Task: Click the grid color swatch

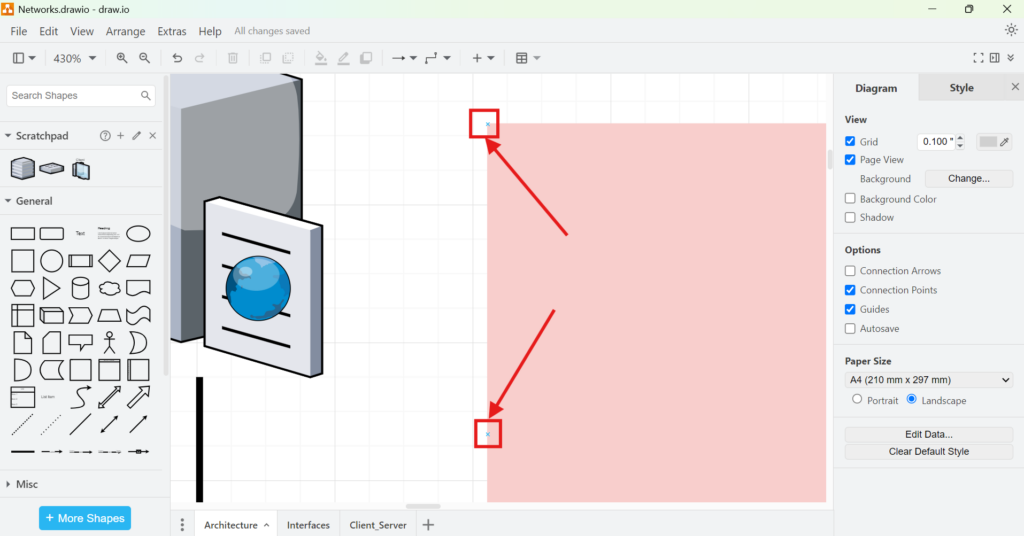Action: click(x=988, y=142)
